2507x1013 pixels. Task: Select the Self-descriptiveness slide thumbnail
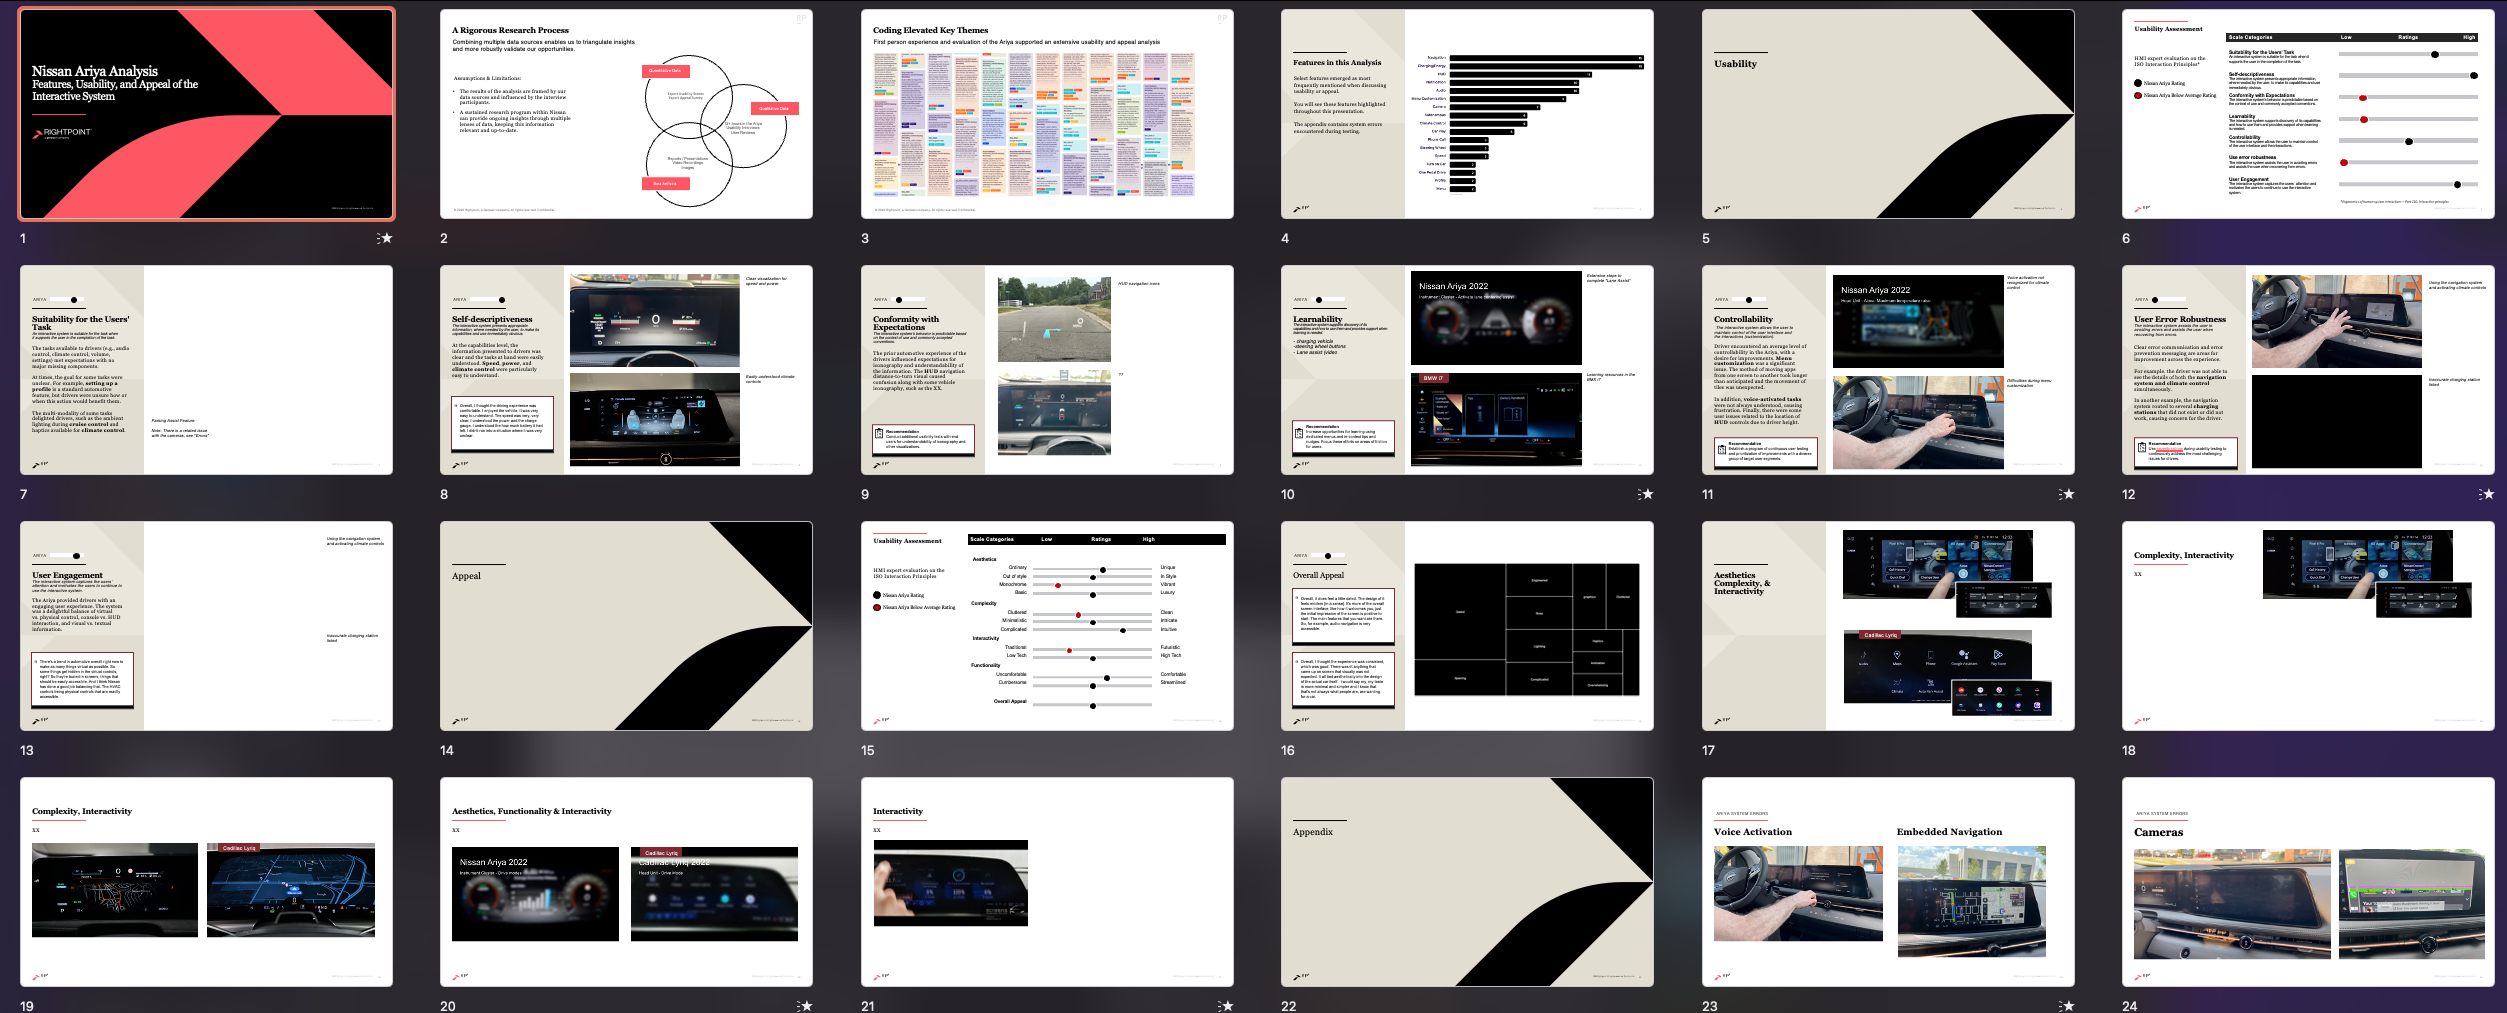626,370
